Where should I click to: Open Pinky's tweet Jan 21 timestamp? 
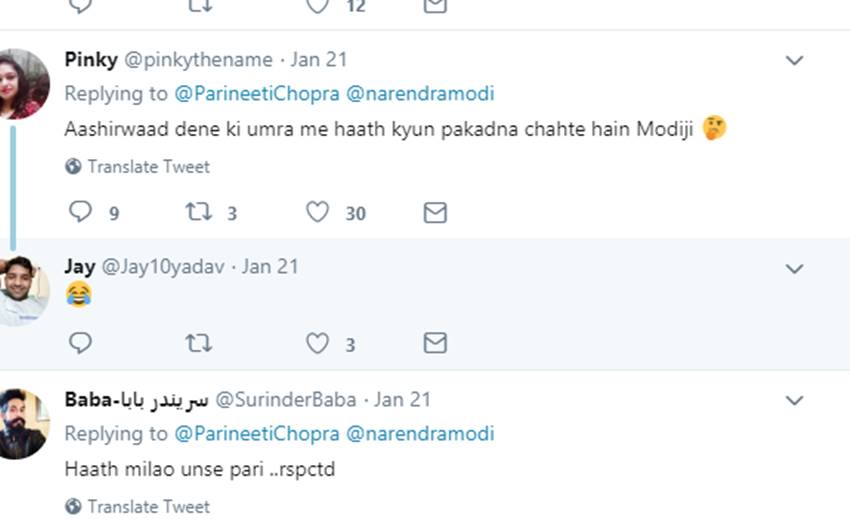pyautogui.click(x=319, y=60)
